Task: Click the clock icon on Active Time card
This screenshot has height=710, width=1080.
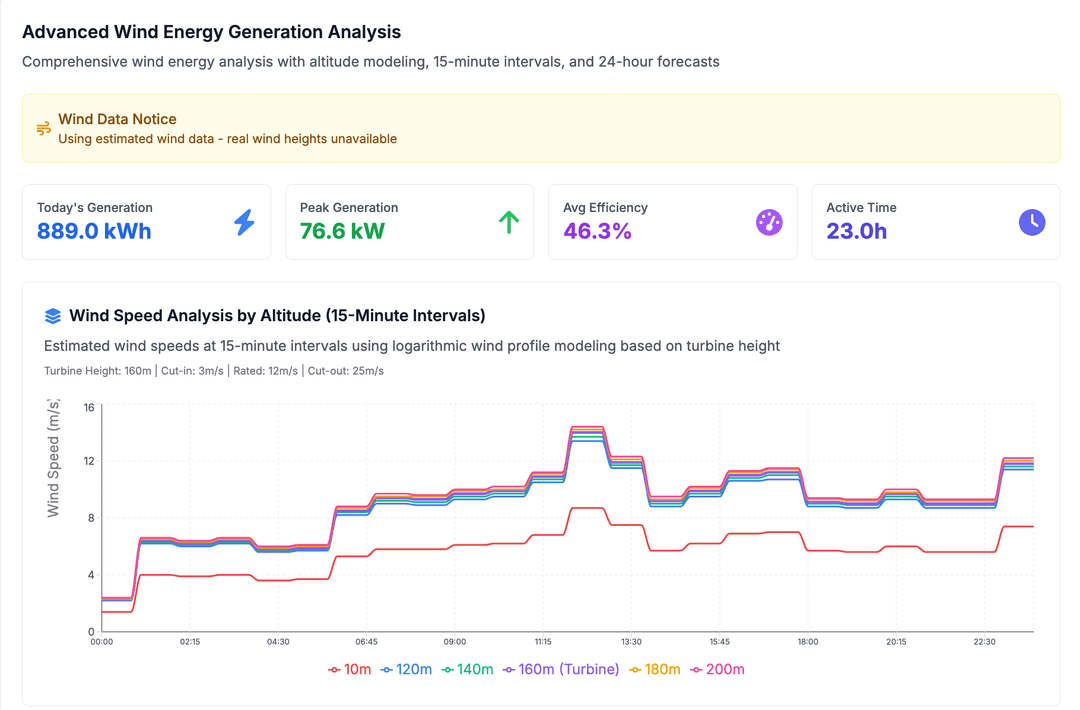Action: click(1032, 222)
